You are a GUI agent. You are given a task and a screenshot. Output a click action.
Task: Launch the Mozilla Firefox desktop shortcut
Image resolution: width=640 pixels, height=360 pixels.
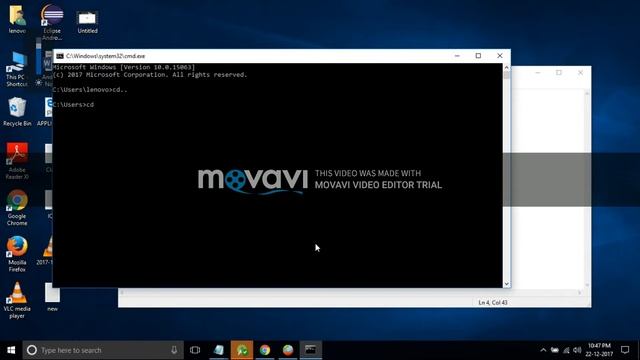(17, 253)
